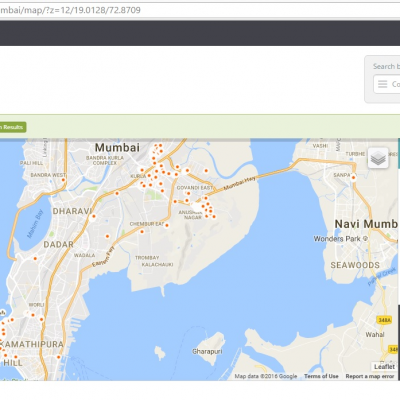Select the marker right of Chembur East label
The height and width of the screenshot is (400, 400).
click(x=167, y=225)
